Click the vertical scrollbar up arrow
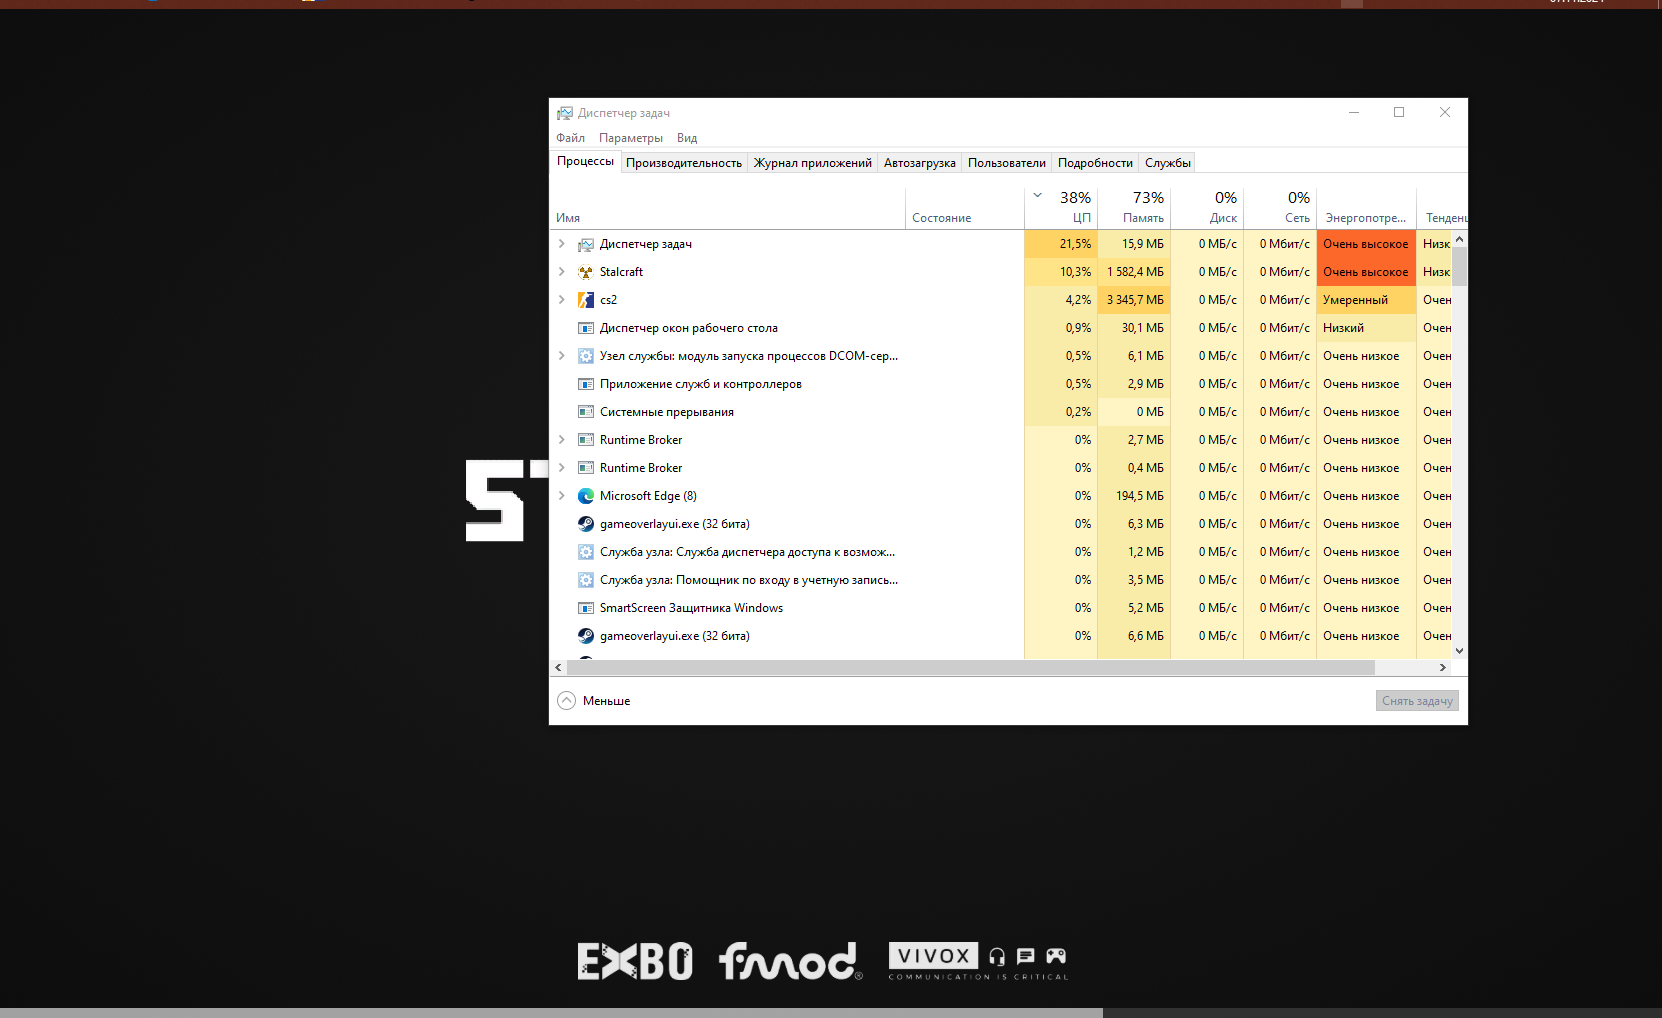The image size is (1662, 1018). 1460,239
